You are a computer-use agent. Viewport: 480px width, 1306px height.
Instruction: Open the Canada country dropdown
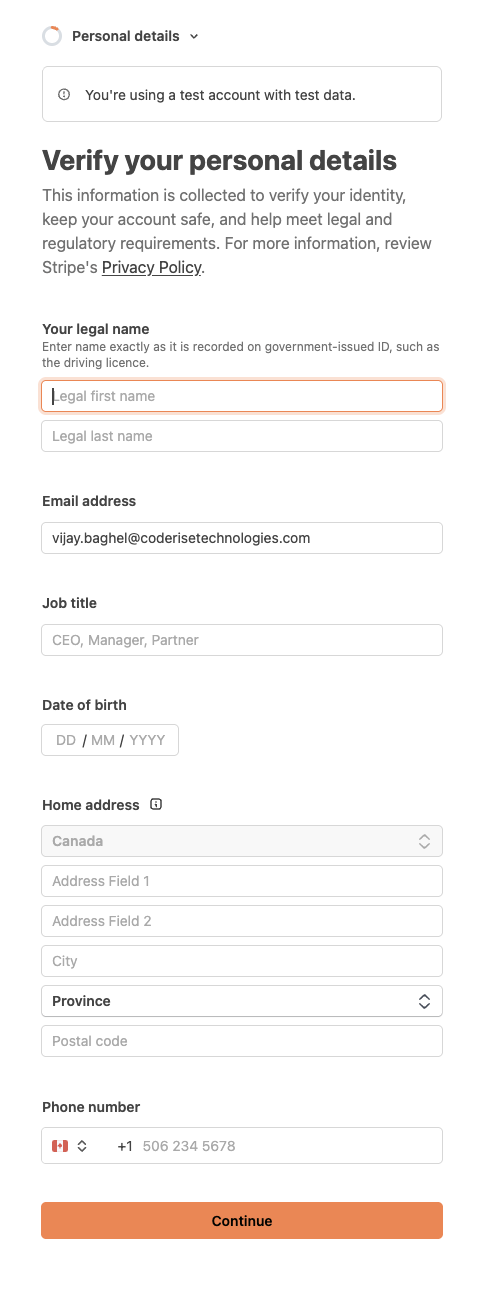(x=242, y=841)
